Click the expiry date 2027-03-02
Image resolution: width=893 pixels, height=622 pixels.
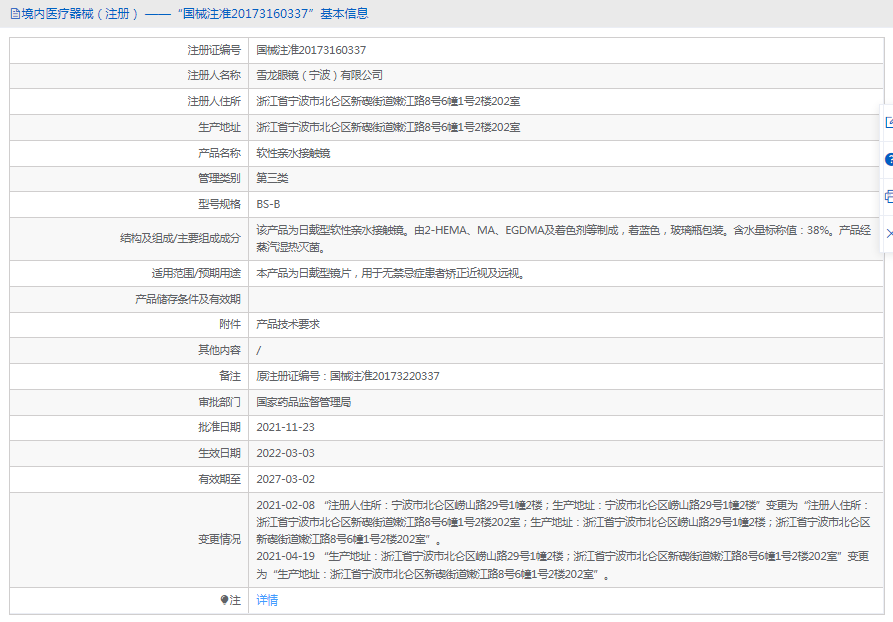(285, 479)
